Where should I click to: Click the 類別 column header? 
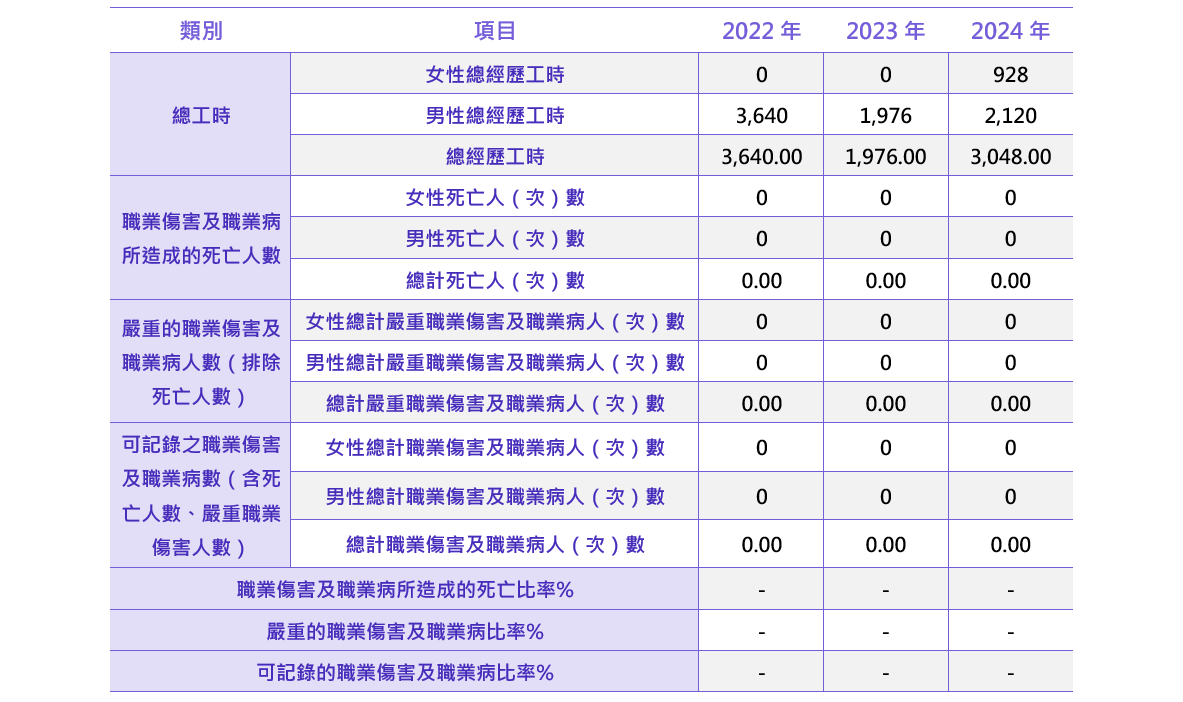[200, 31]
